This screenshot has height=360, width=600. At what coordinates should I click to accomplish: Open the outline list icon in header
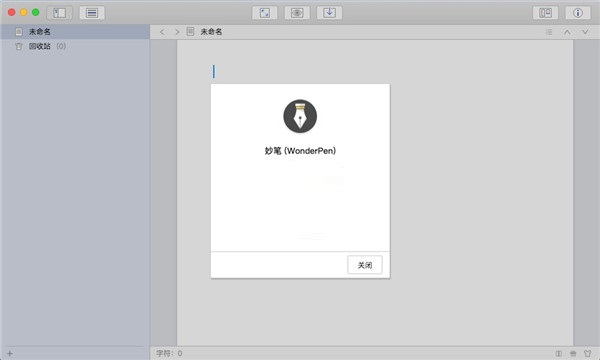[x=549, y=32]
